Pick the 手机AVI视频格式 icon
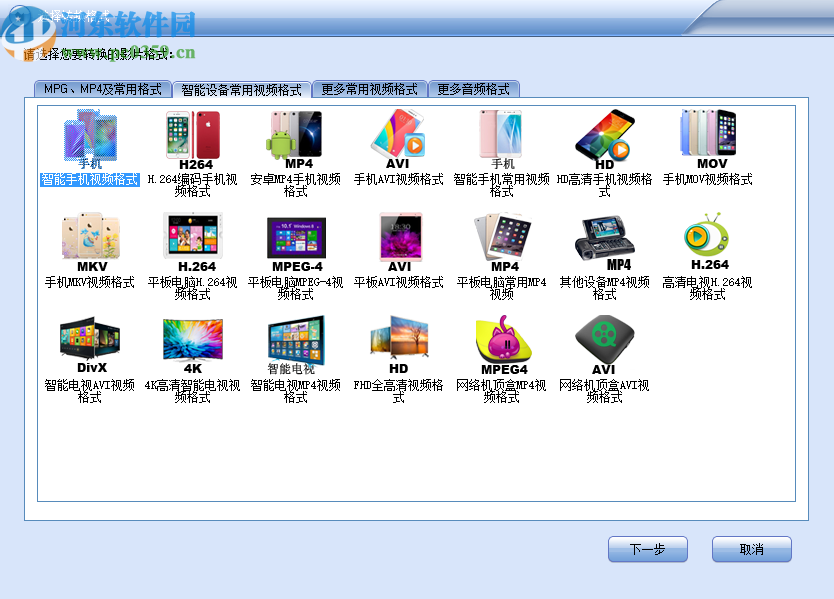 point(398,139)
